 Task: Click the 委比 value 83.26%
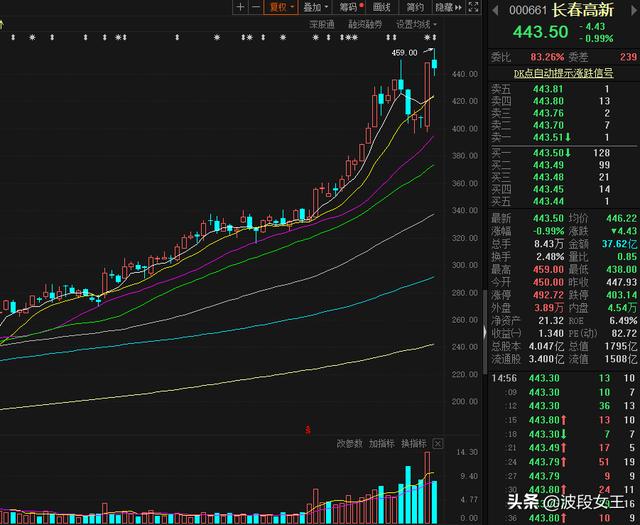[547, 57]
